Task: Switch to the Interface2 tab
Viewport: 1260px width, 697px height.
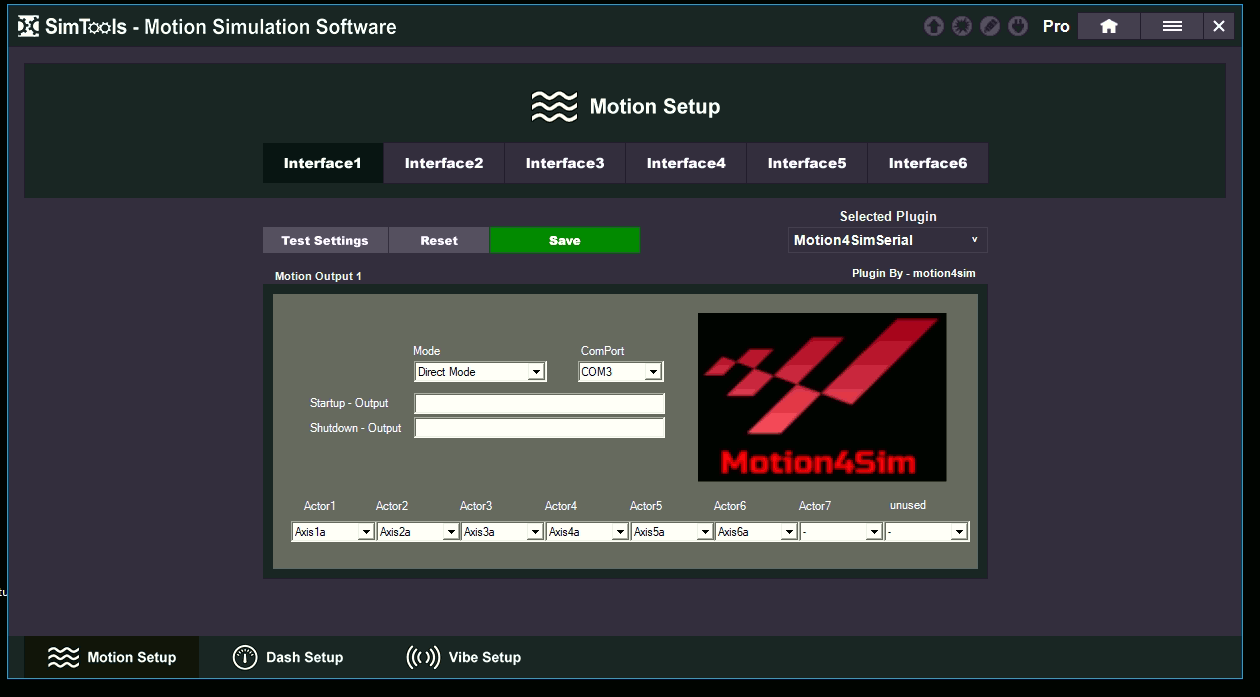Action: coord(444,163)
